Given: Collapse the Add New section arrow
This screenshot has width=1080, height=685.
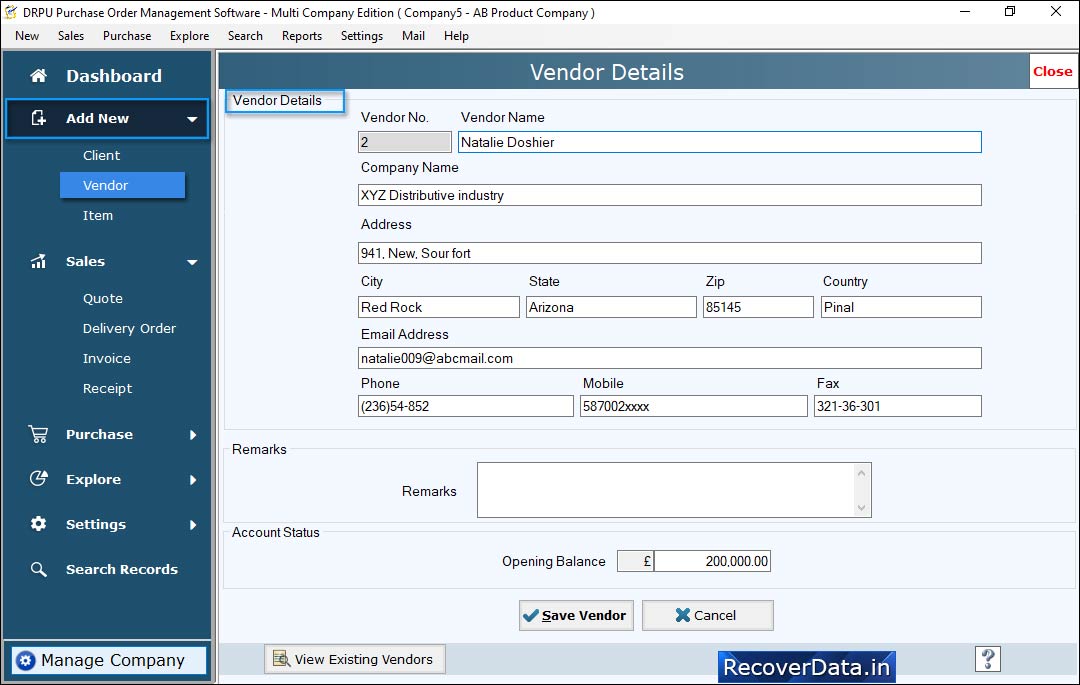Looking at the screenshot, I should pyautogui.click(x=192, y=119).
